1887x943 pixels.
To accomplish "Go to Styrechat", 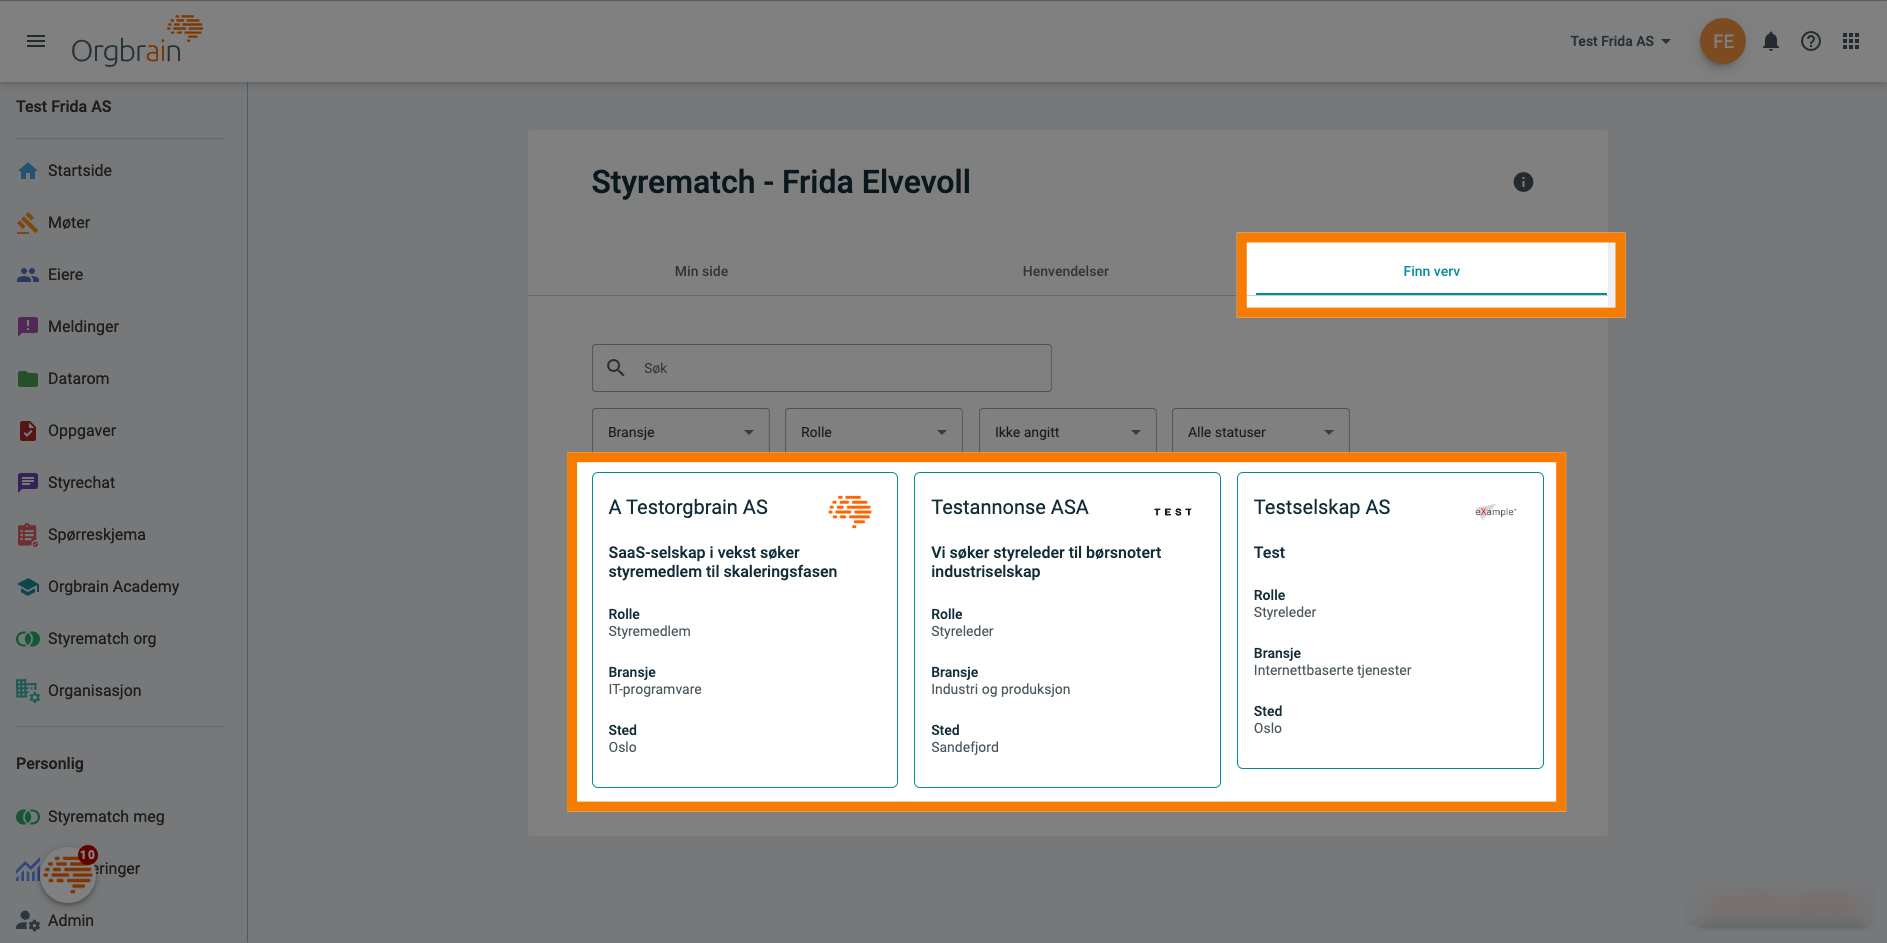I will (82, 483).
